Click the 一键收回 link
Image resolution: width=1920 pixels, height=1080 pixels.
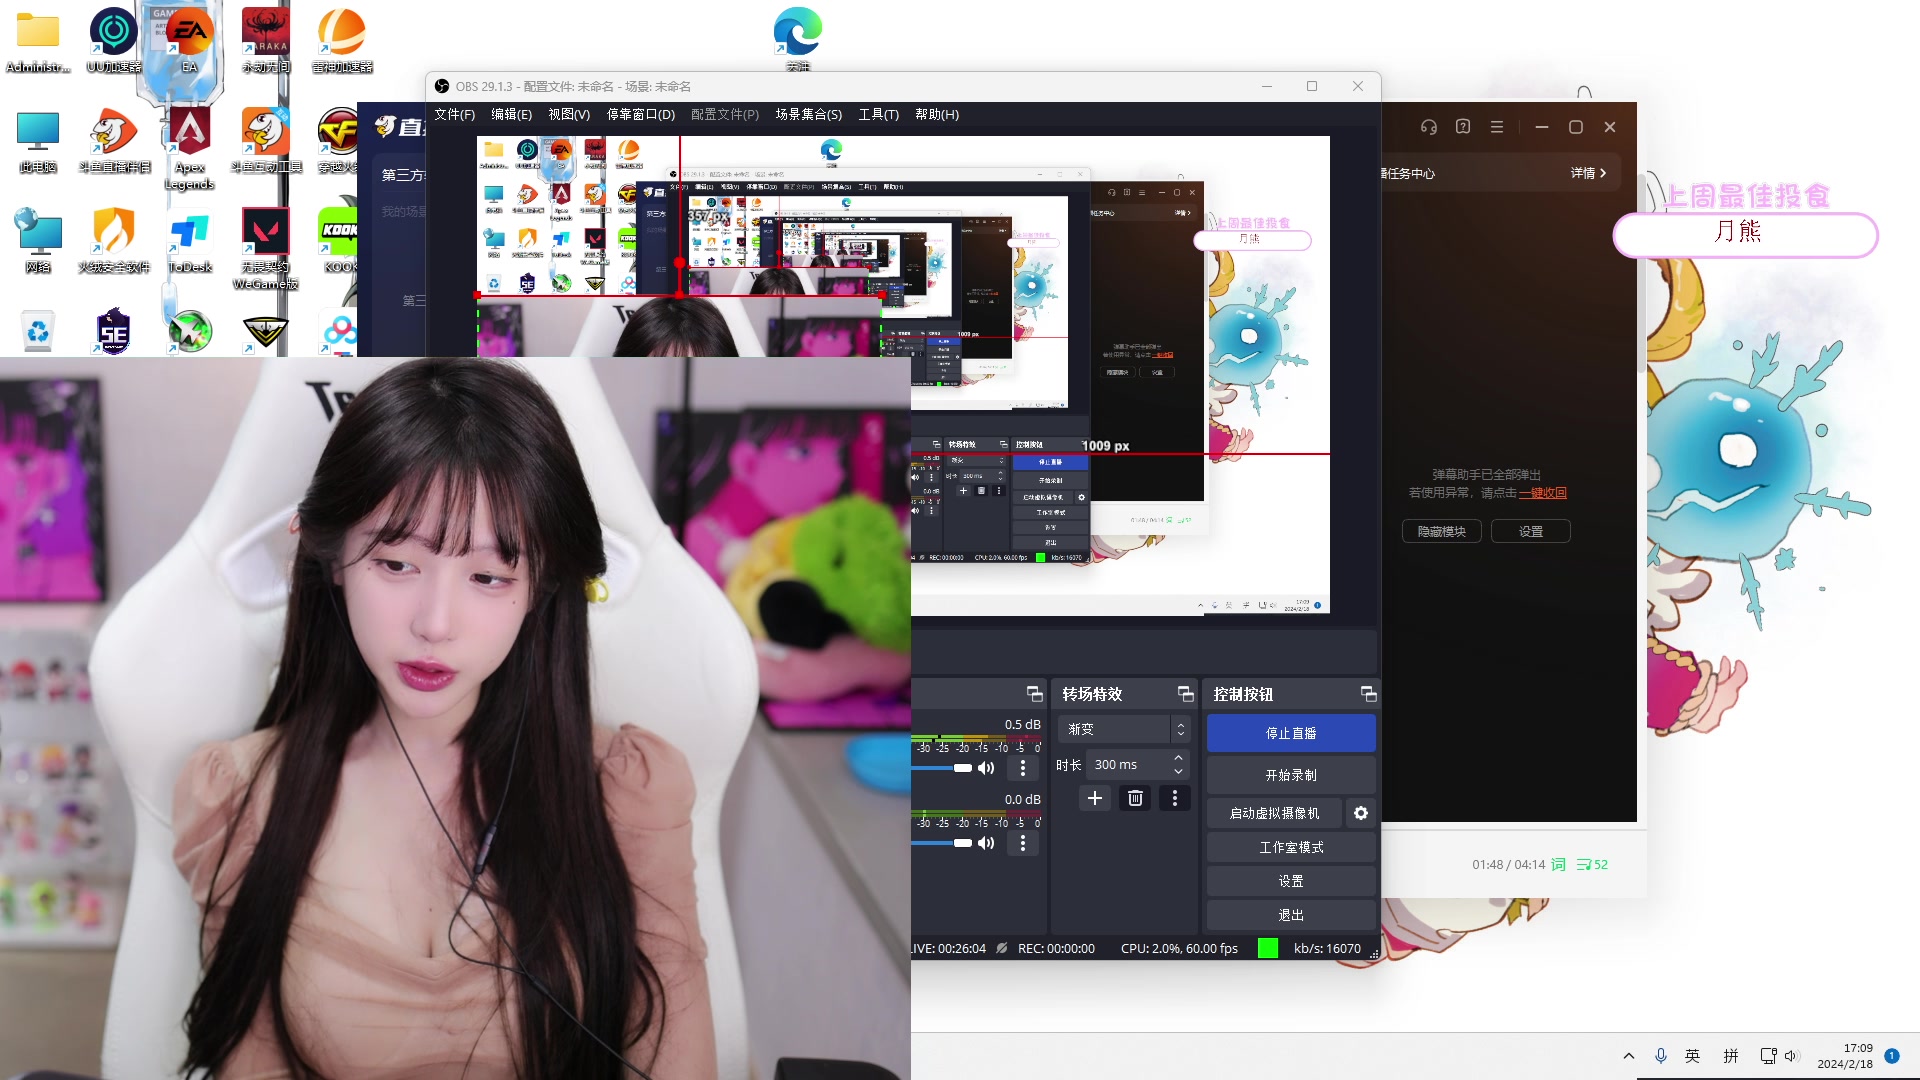(1543, 492)
